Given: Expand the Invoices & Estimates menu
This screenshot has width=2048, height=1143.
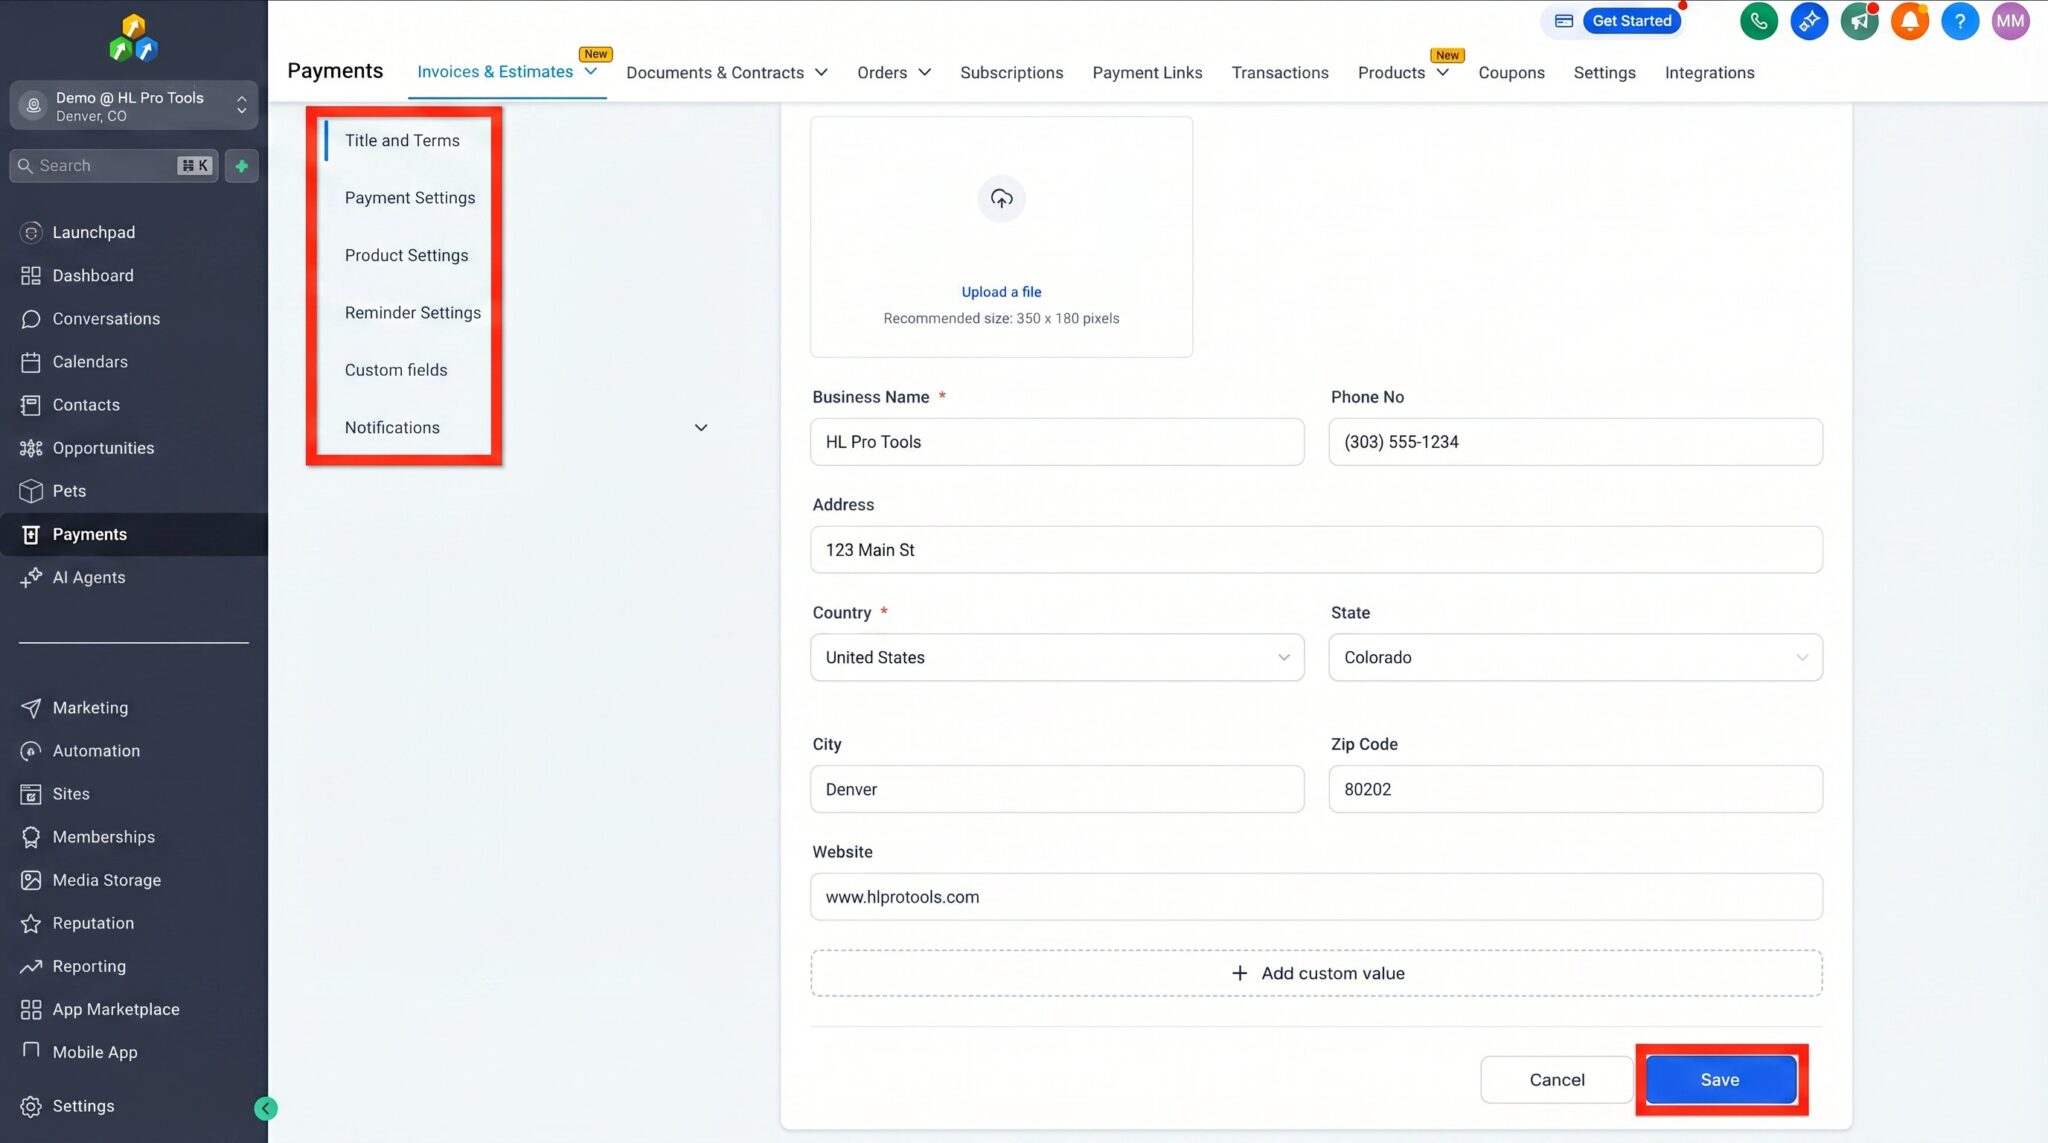Looking at the screenshot, I should pyautogui.click(x=507, y=72).
